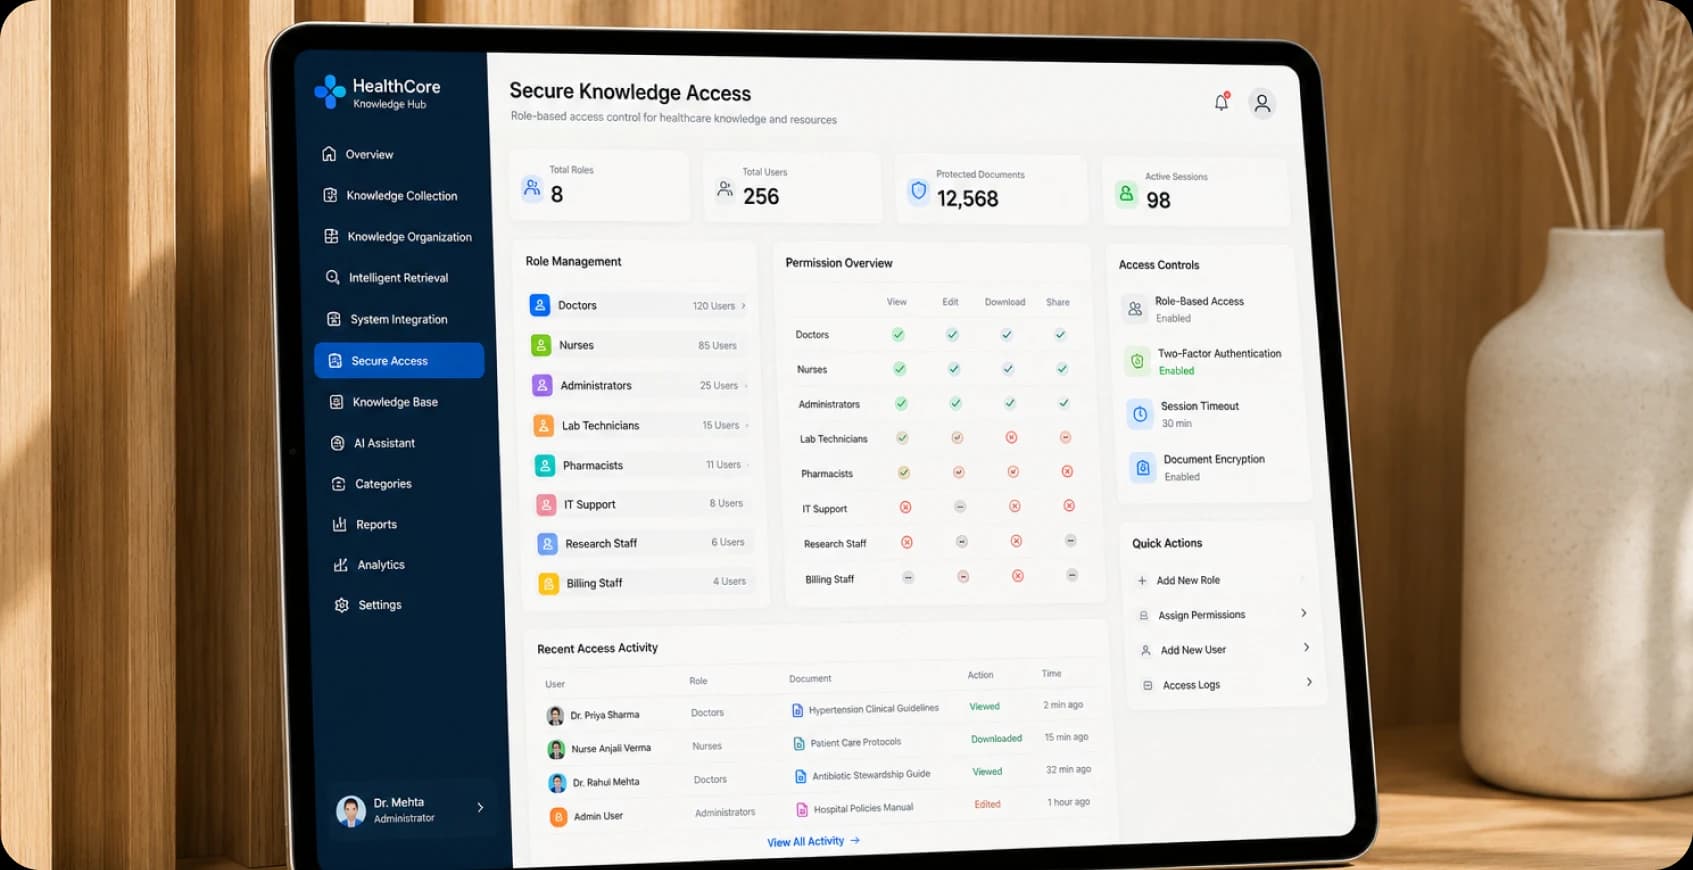This screenshot has width=1693, height=870.
Task: Click Nurse Anjali Verma's avatar
Action: tap(556, 749)
